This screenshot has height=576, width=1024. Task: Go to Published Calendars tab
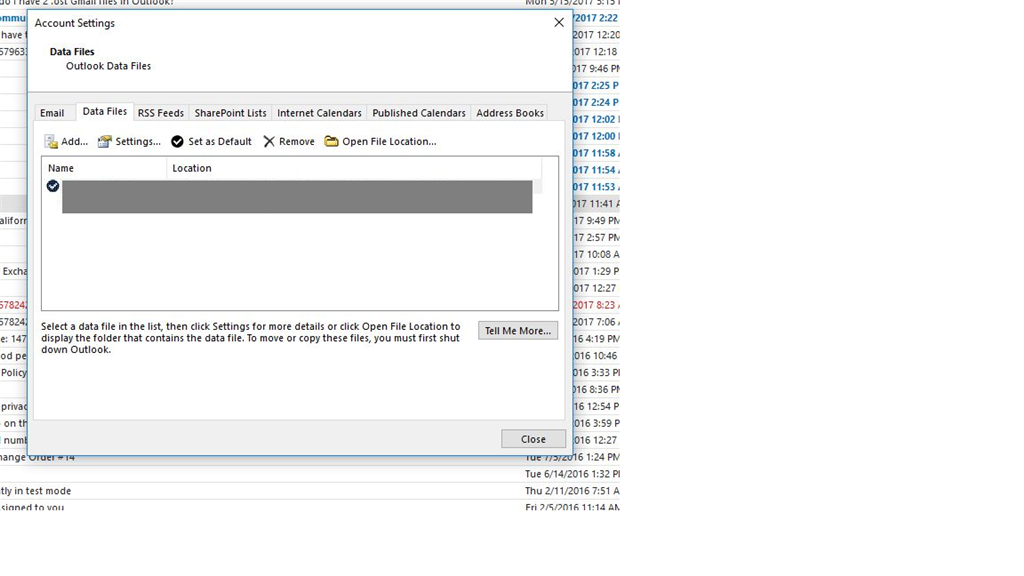pyautogui.click(x=419, y=113)
